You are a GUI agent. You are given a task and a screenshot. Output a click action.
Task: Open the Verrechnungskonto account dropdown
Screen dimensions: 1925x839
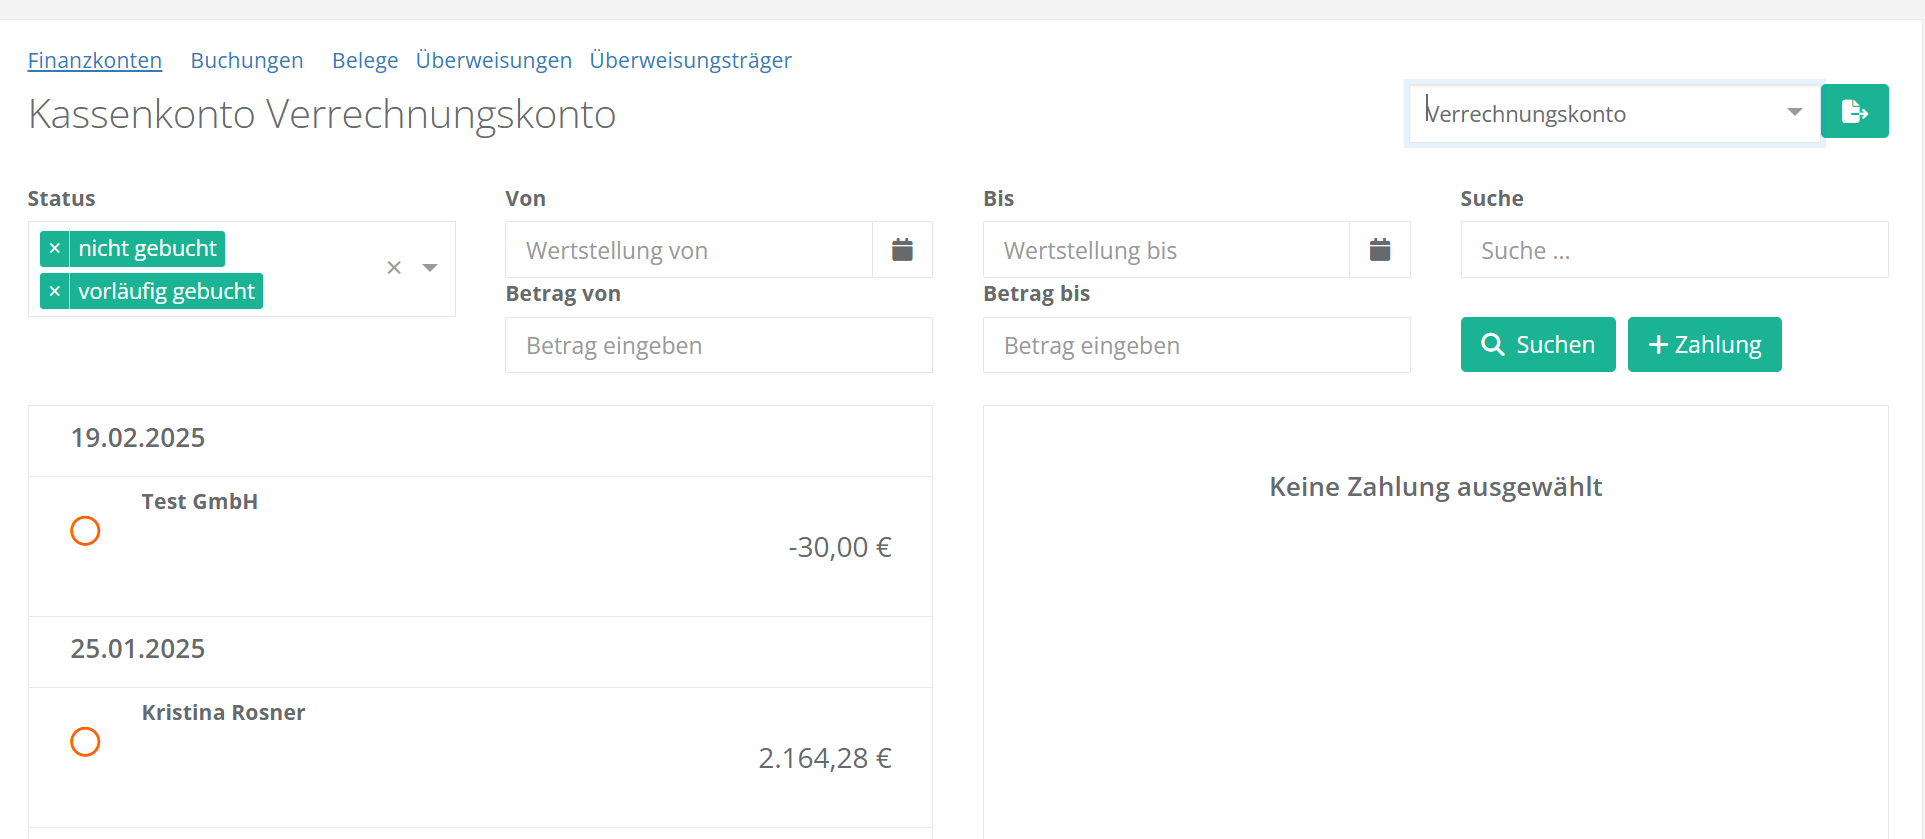tap(1794, 113)
